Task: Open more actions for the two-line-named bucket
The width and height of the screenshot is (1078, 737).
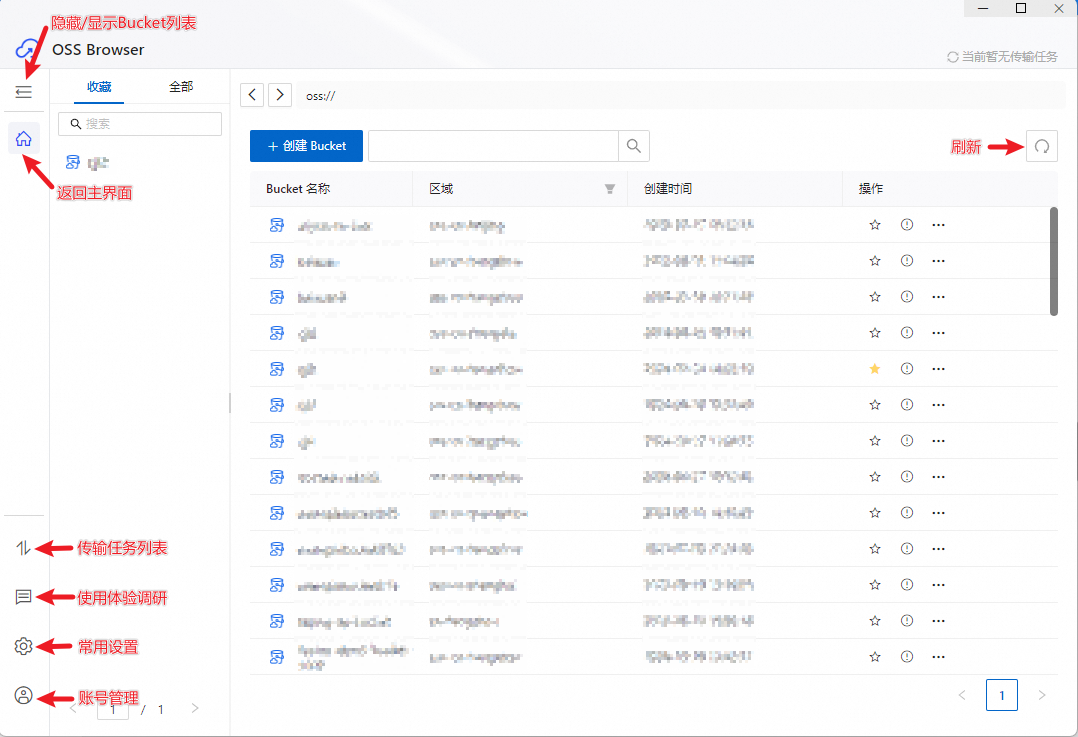Action: (938, 657)
